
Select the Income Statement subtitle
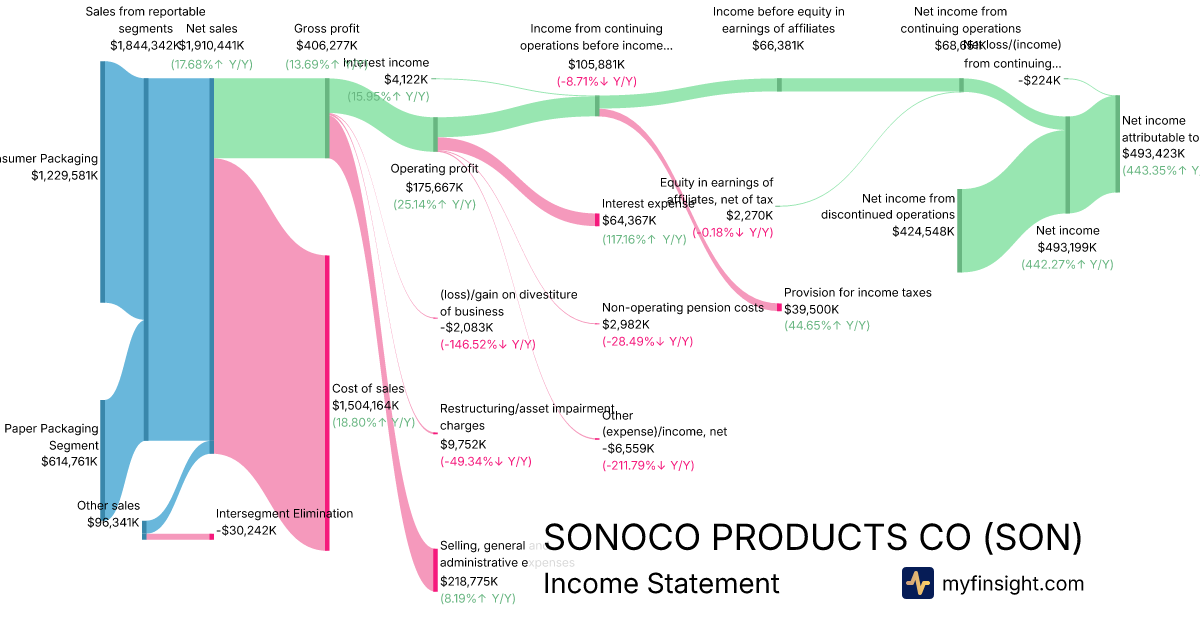pos(661,584)
